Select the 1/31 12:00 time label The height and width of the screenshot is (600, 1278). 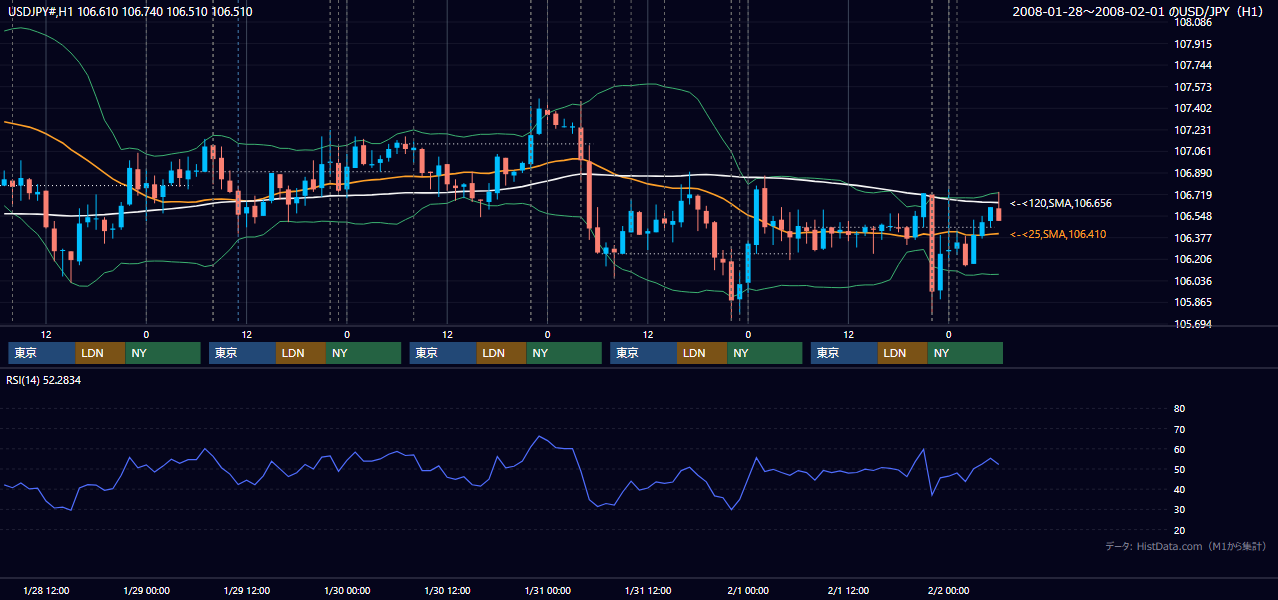pos(648,590)
